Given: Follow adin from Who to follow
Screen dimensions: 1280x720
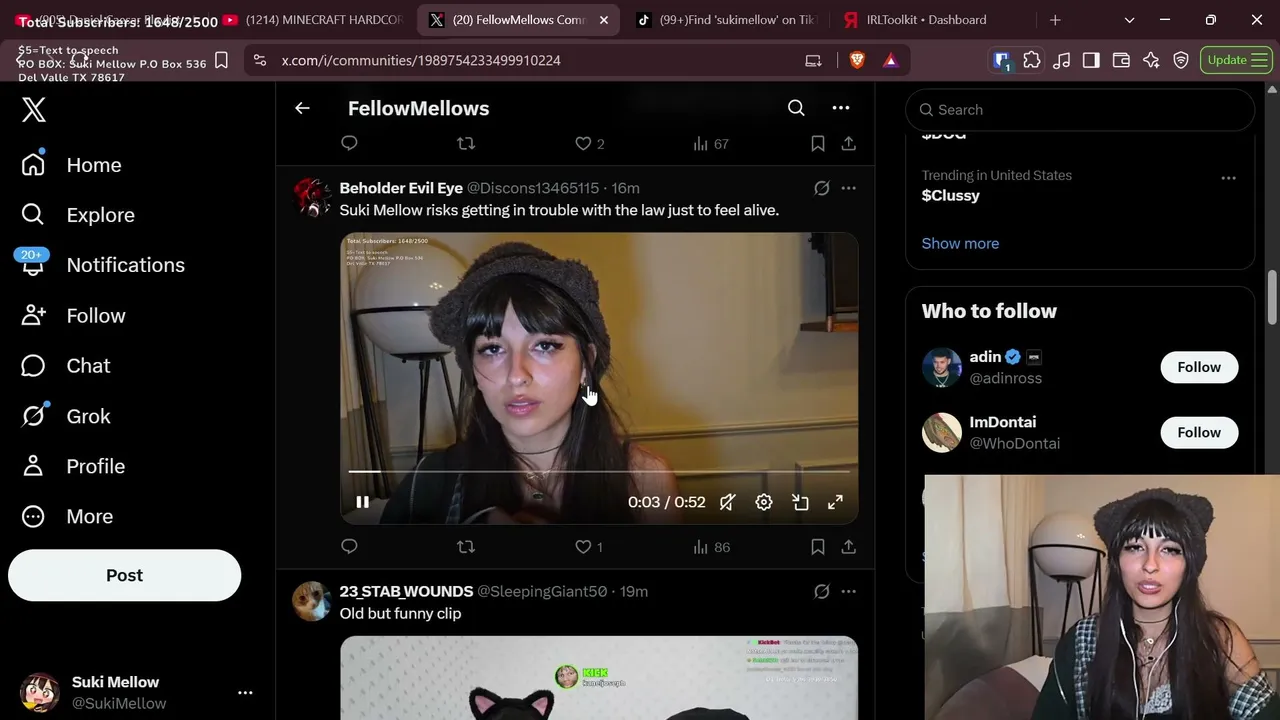Looking at the screenshot, I should click(1199, 367).
